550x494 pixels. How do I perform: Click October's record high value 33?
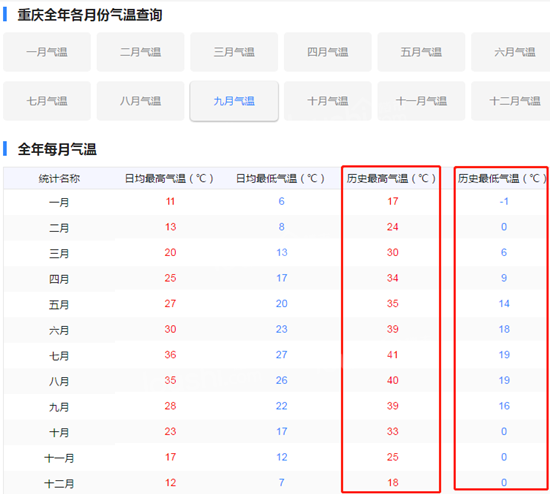(x=393, y=432)
